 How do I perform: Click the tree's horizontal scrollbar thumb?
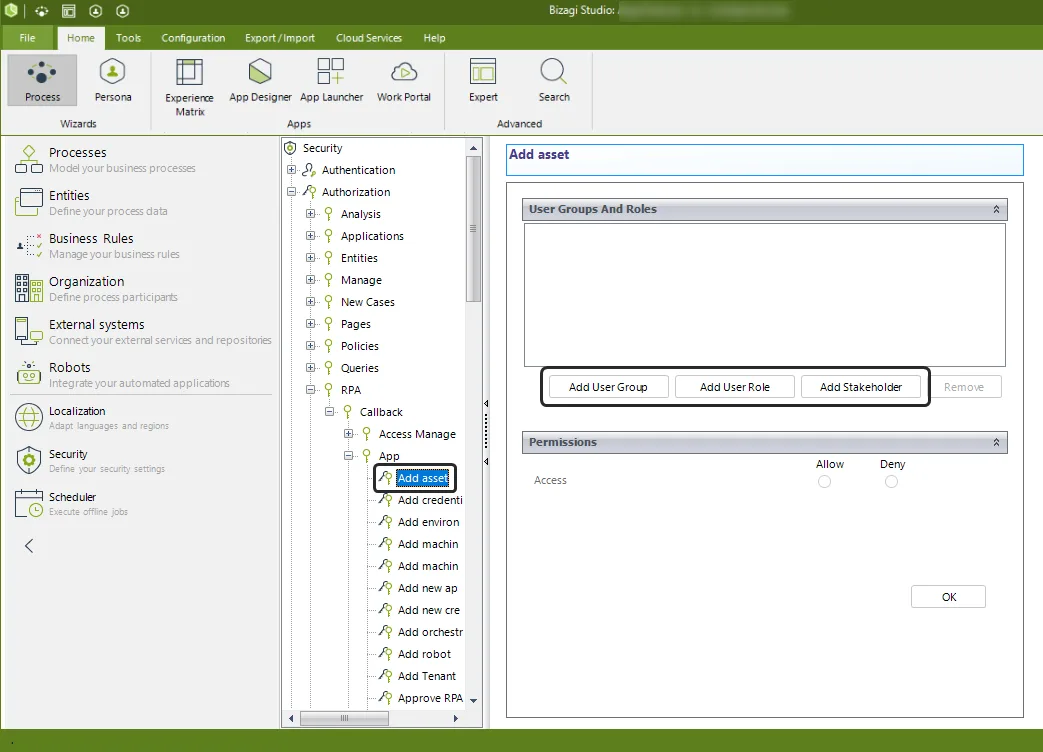[x=344, y=718]
